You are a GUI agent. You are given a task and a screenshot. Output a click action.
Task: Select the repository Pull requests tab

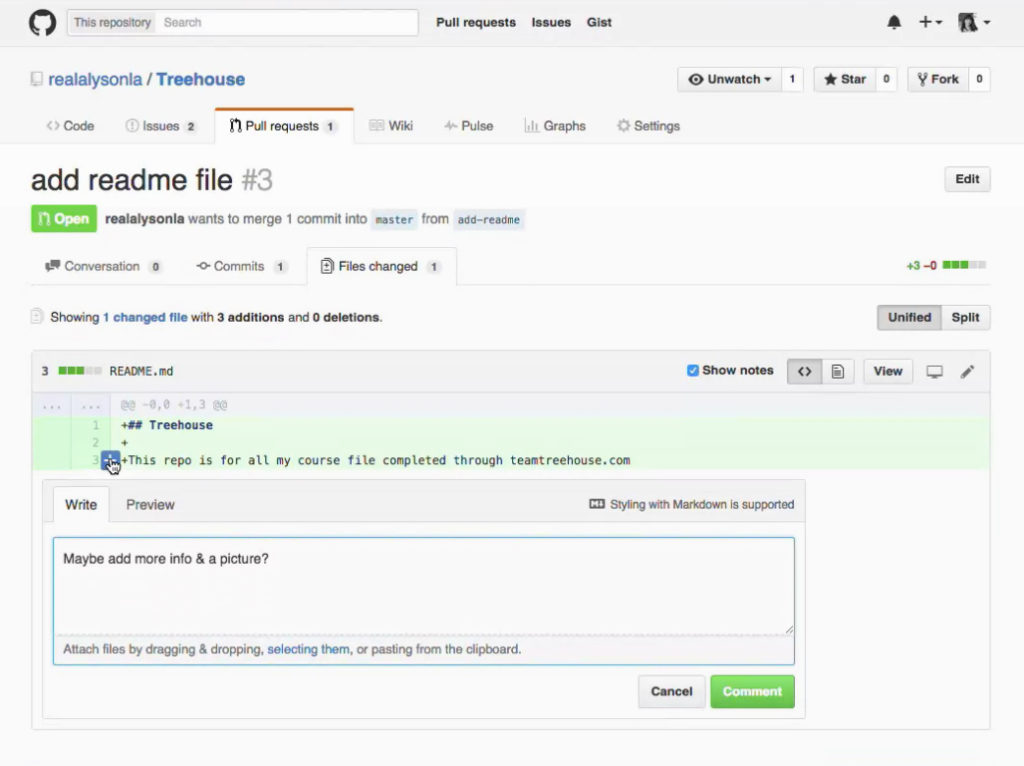pyautogui.click(x=284, y=126)
